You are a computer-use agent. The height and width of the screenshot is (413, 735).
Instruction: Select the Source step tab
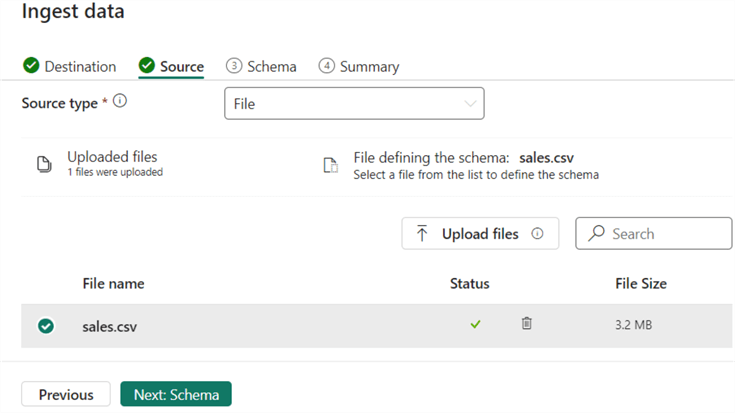(171, 67)
